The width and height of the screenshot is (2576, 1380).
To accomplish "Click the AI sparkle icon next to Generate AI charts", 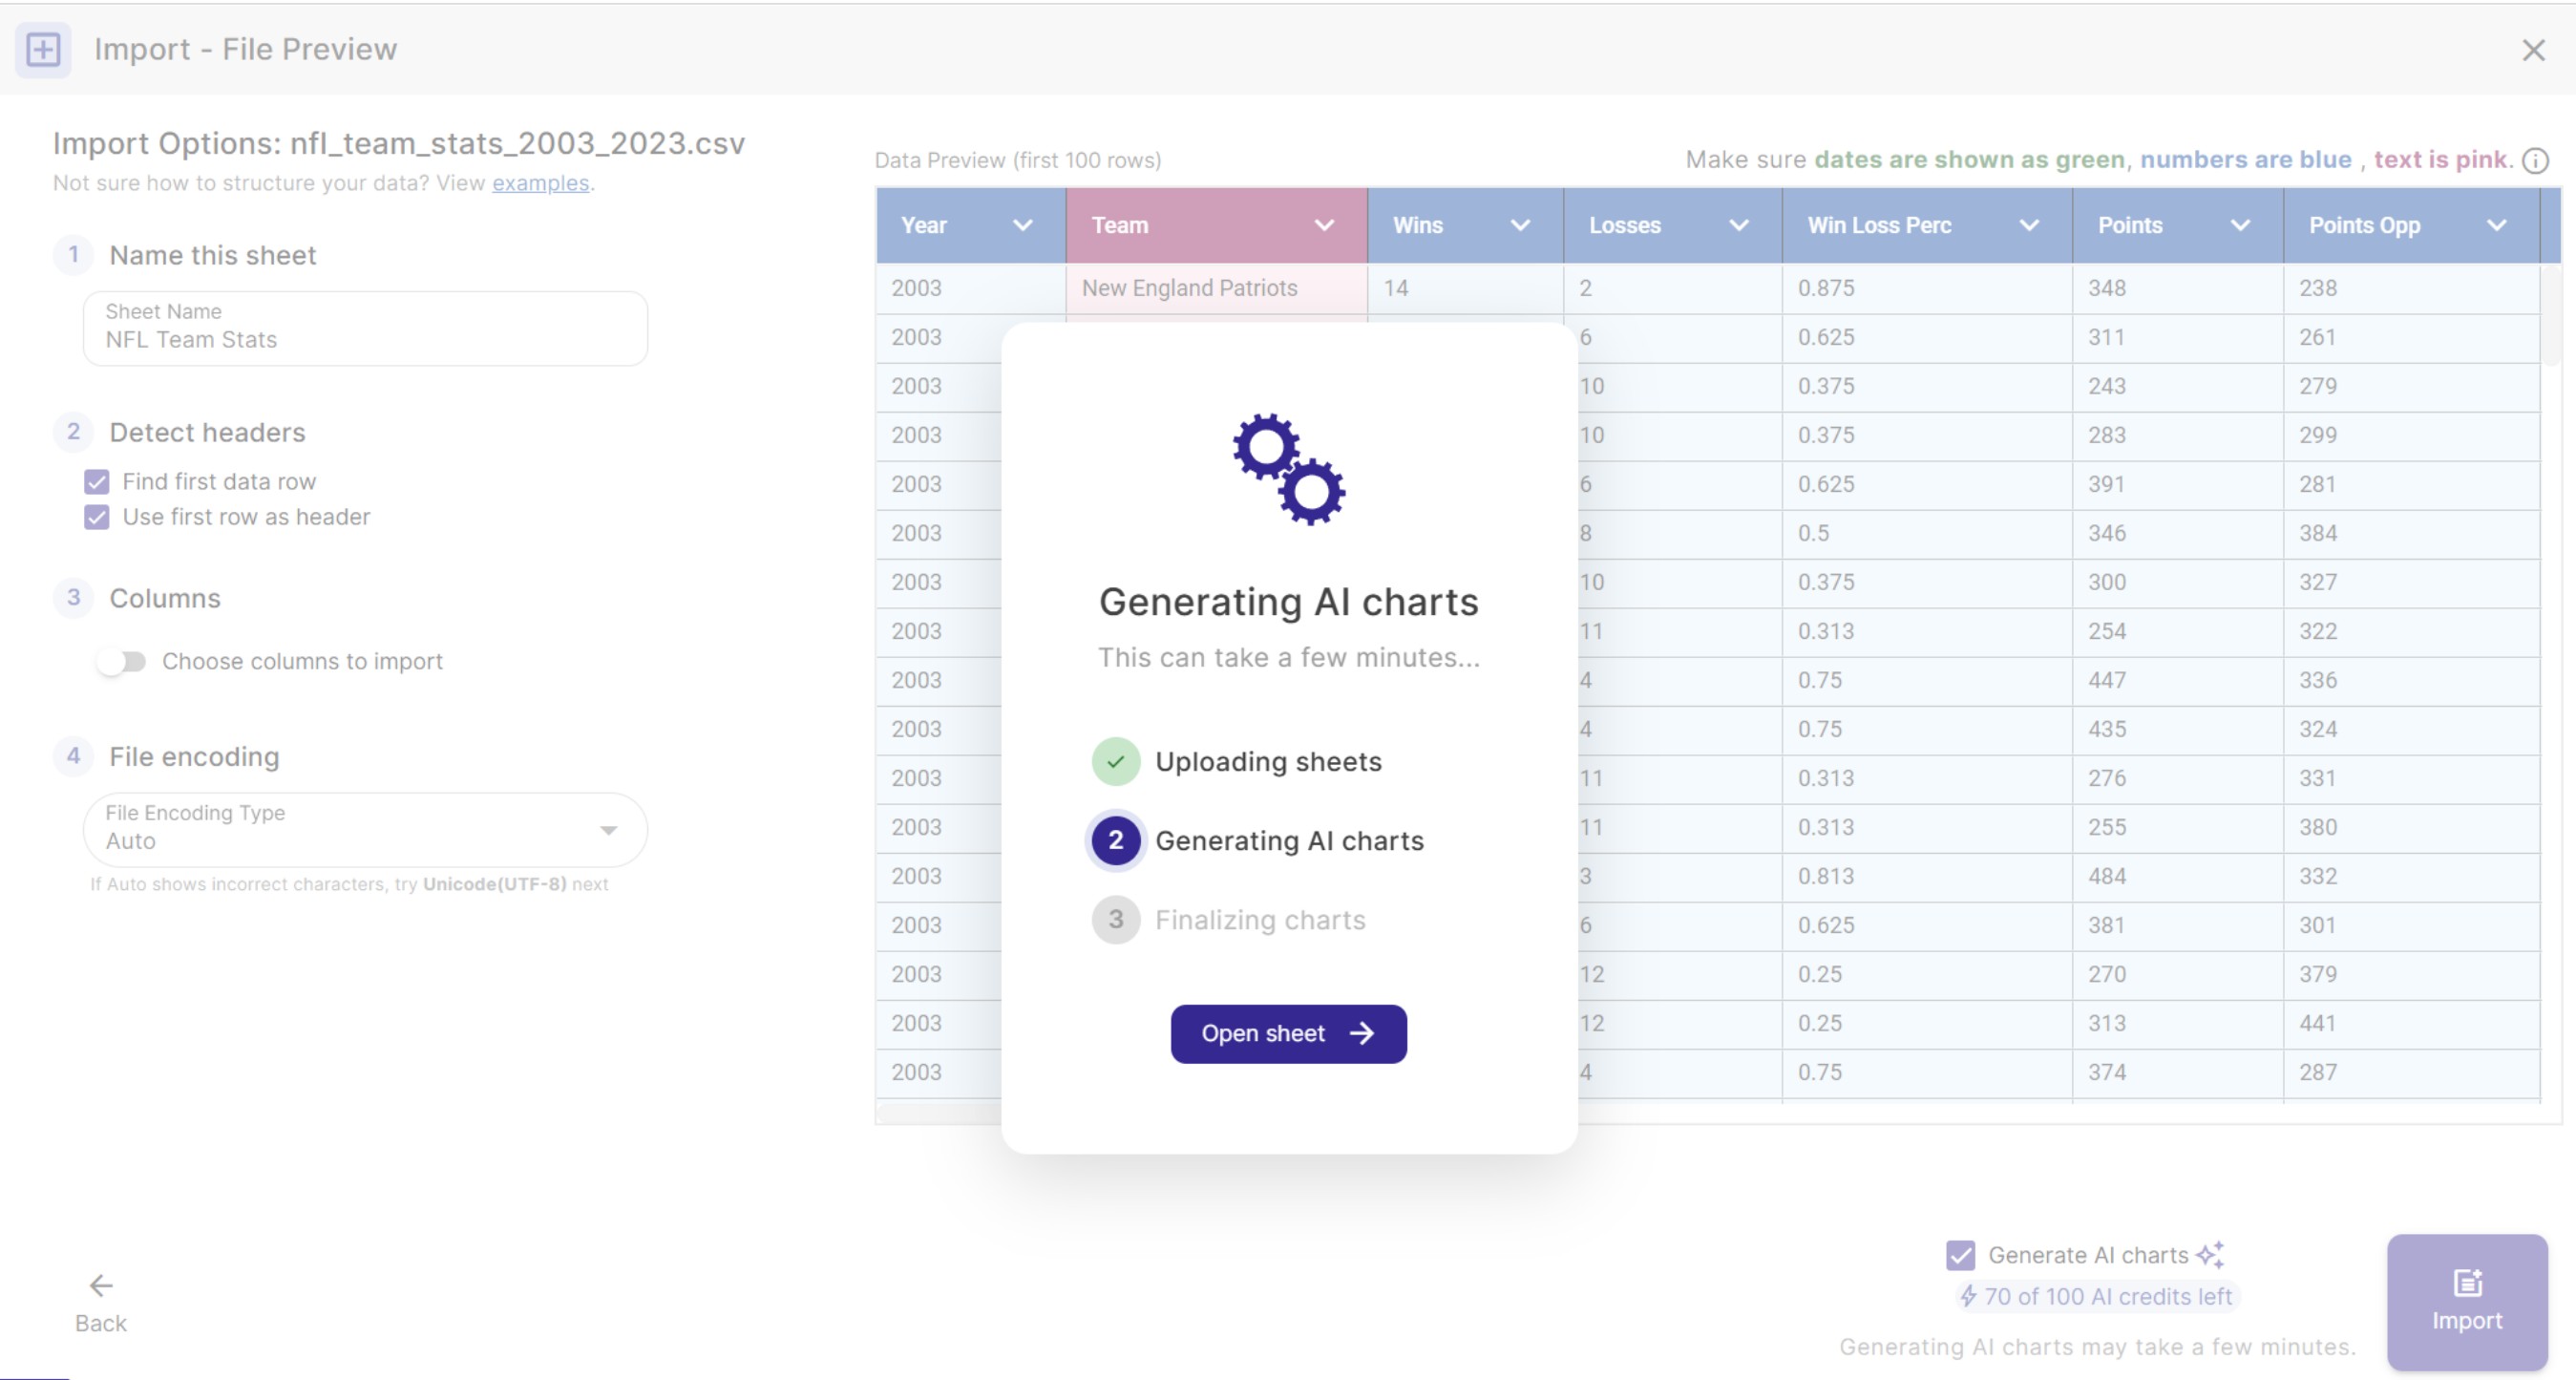I will pyautogui.click(x=2211, y=1254).
